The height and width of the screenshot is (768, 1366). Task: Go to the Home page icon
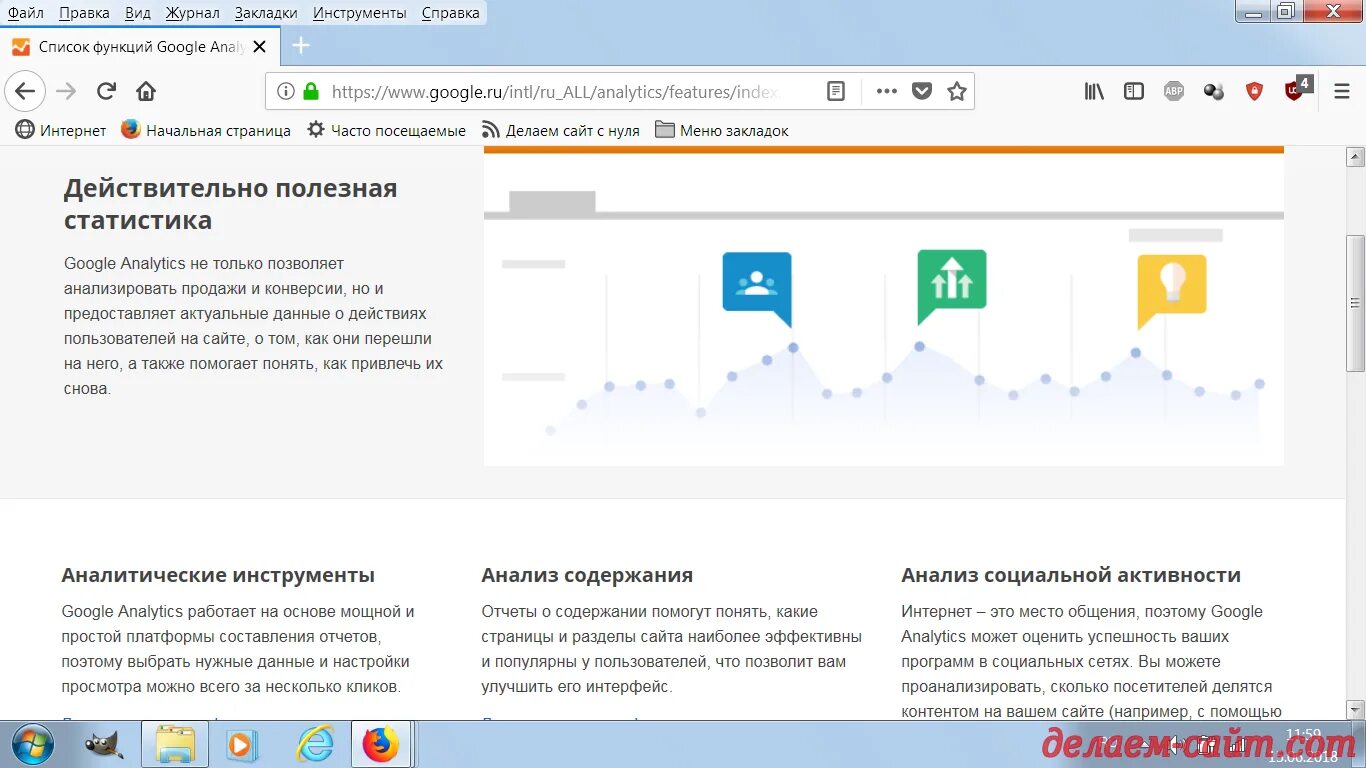pyautogui.click(x=146, y=91)
